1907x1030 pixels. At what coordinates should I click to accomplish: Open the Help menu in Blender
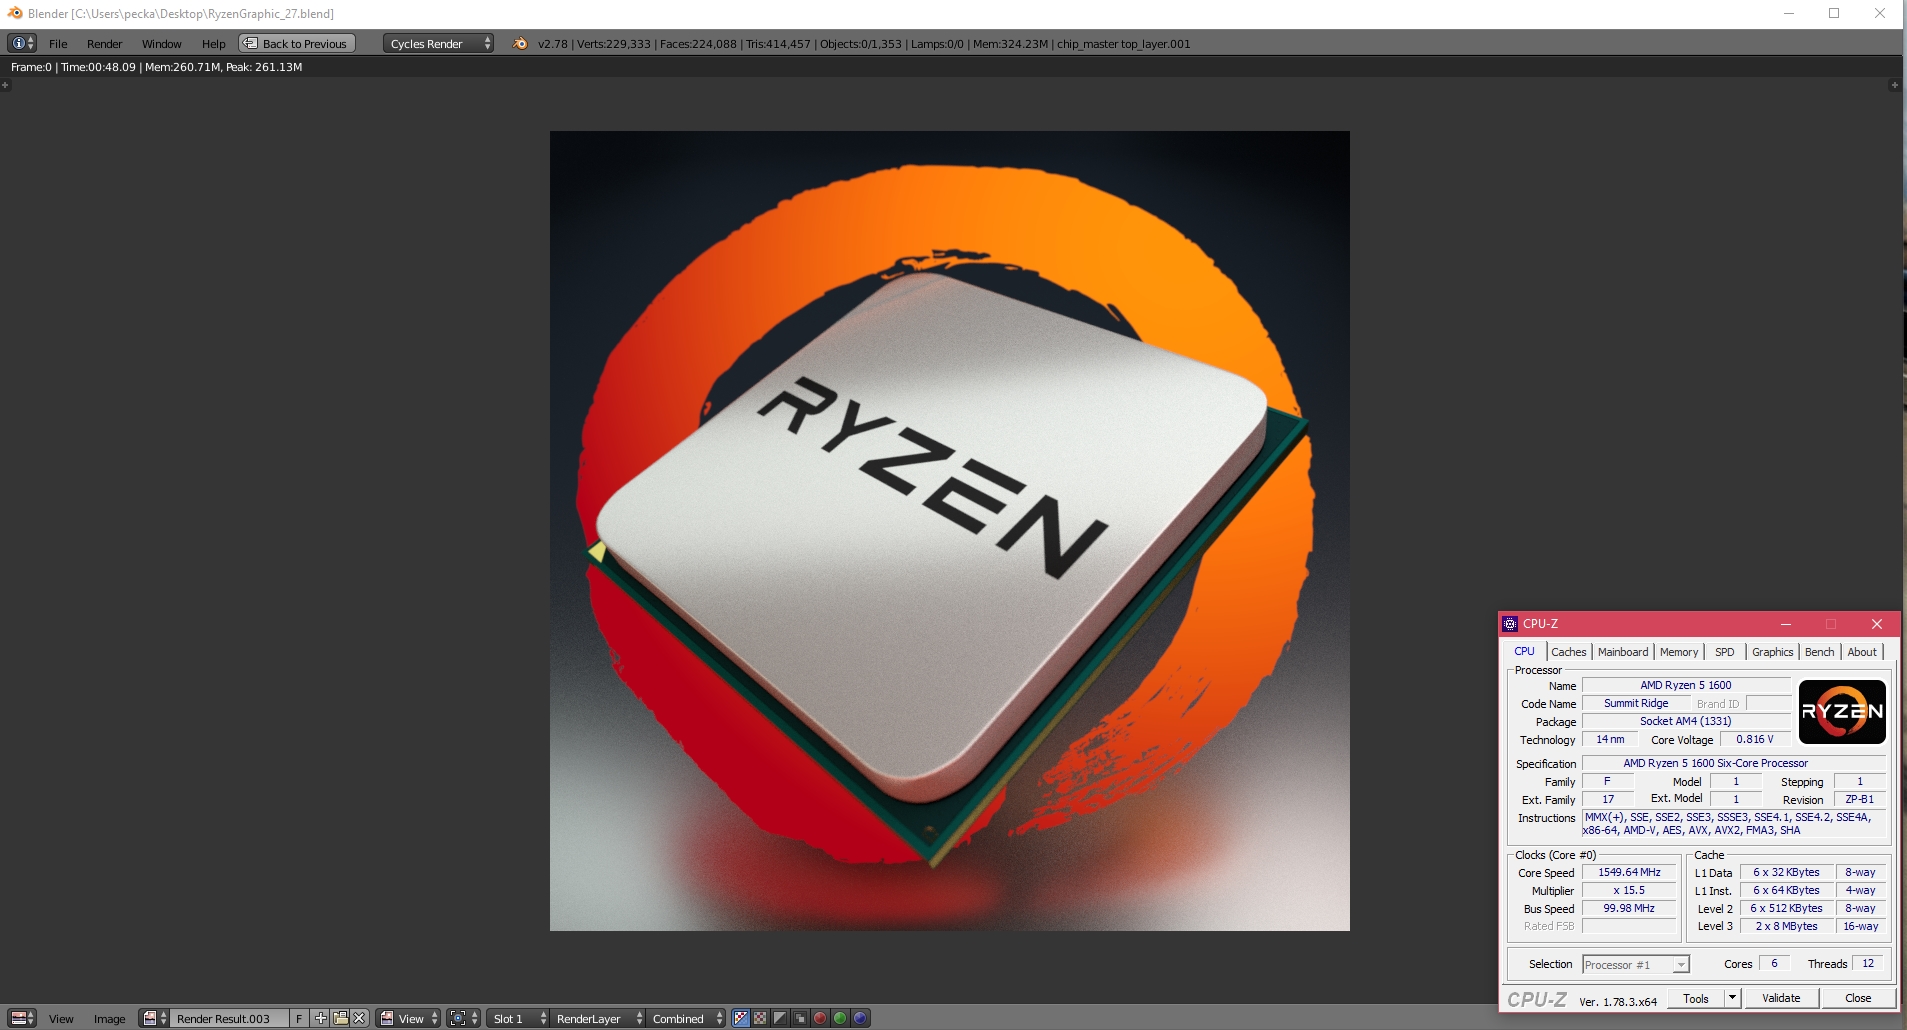213,44
